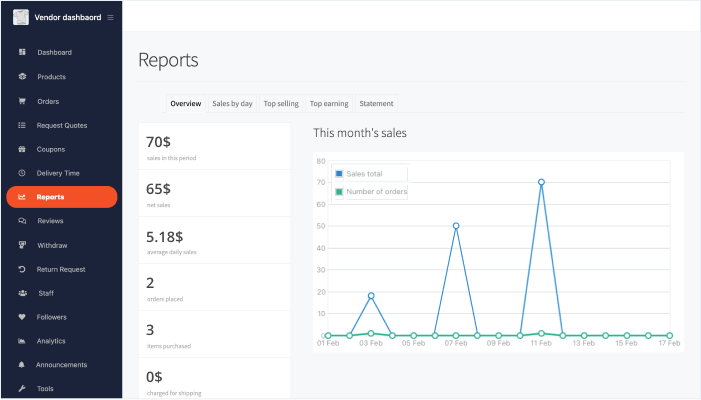Click the Reports chart icon
701x400 pixels.
pyautogui.click(x=21, y=197)
